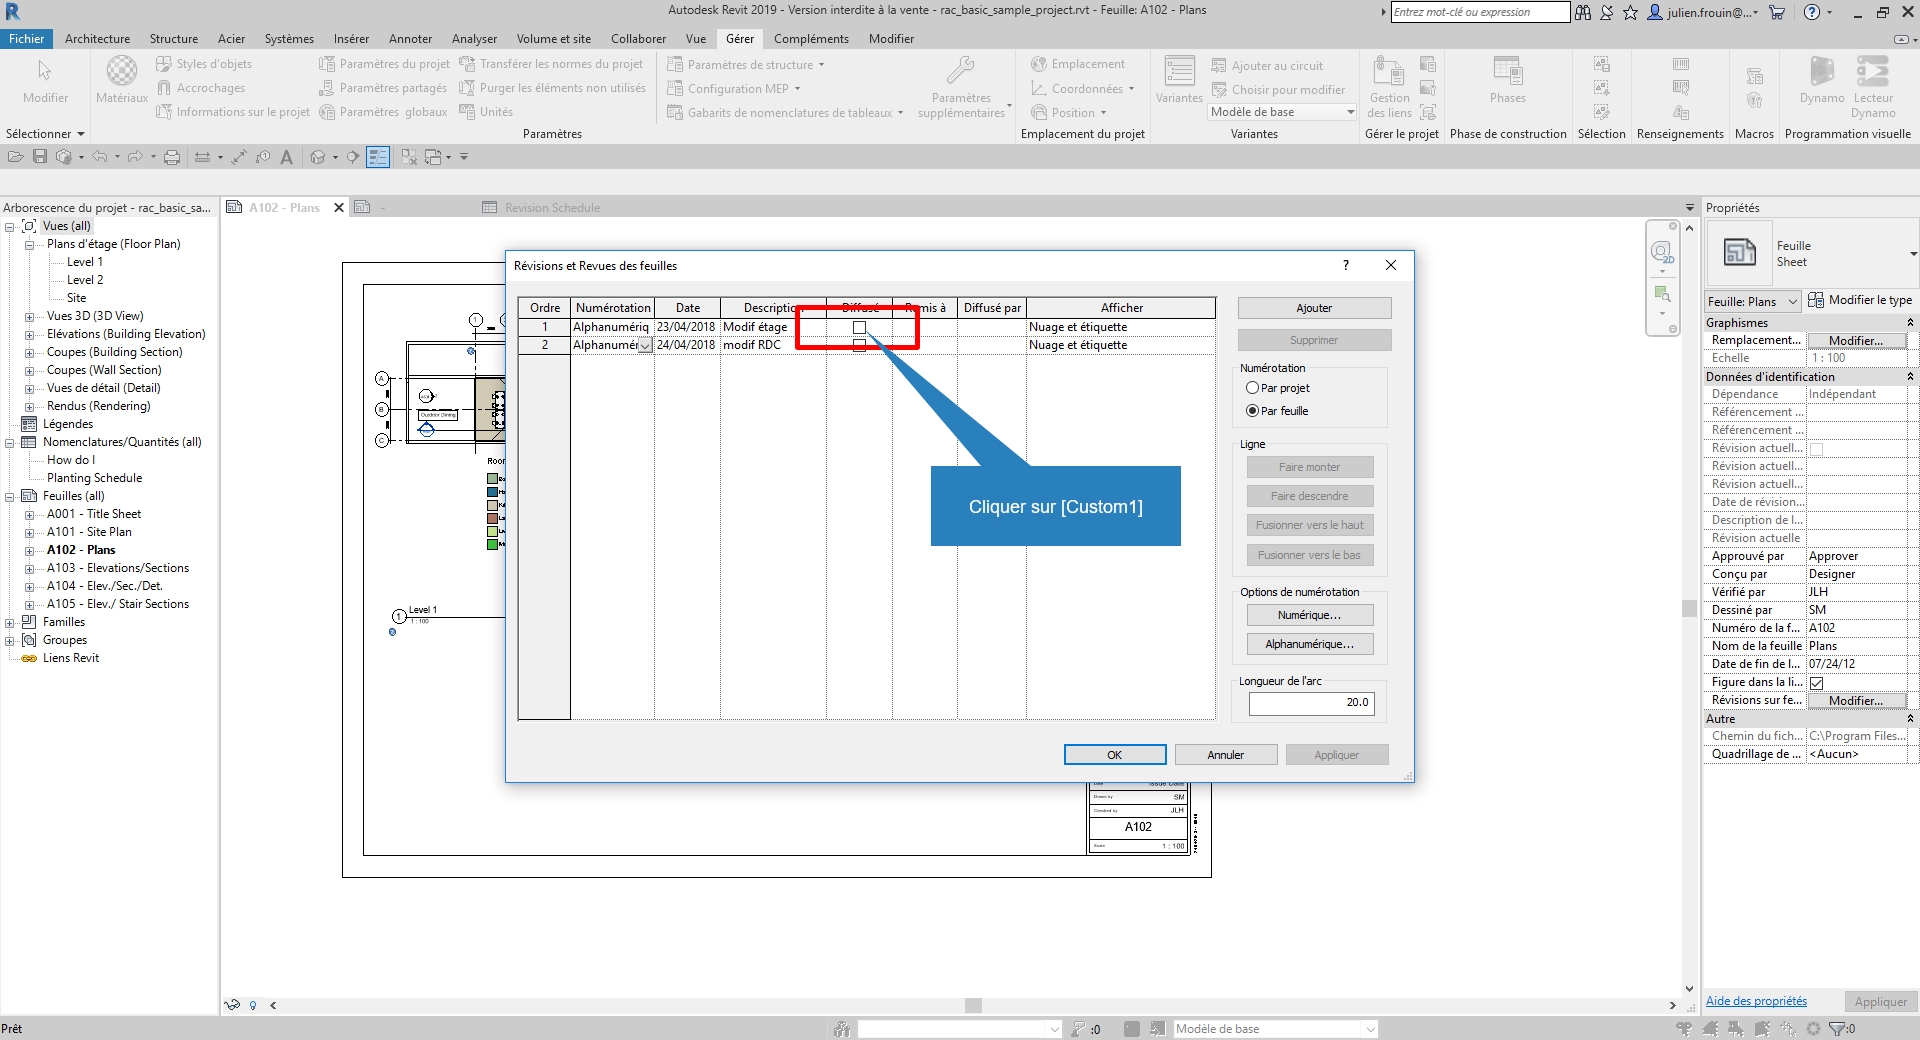Click the Longueur de l'arc input field
Viewport: 1920px width, 1040px height.
coord(1311,703)
